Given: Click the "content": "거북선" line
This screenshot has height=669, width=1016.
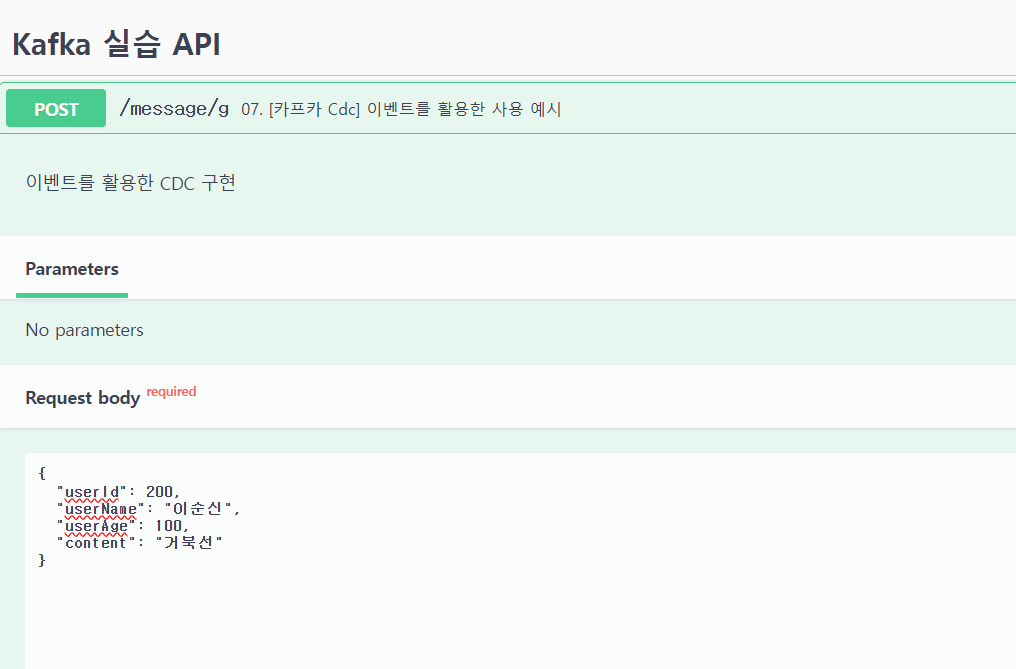Looking at the screenshot, I should tap(139, 543).
